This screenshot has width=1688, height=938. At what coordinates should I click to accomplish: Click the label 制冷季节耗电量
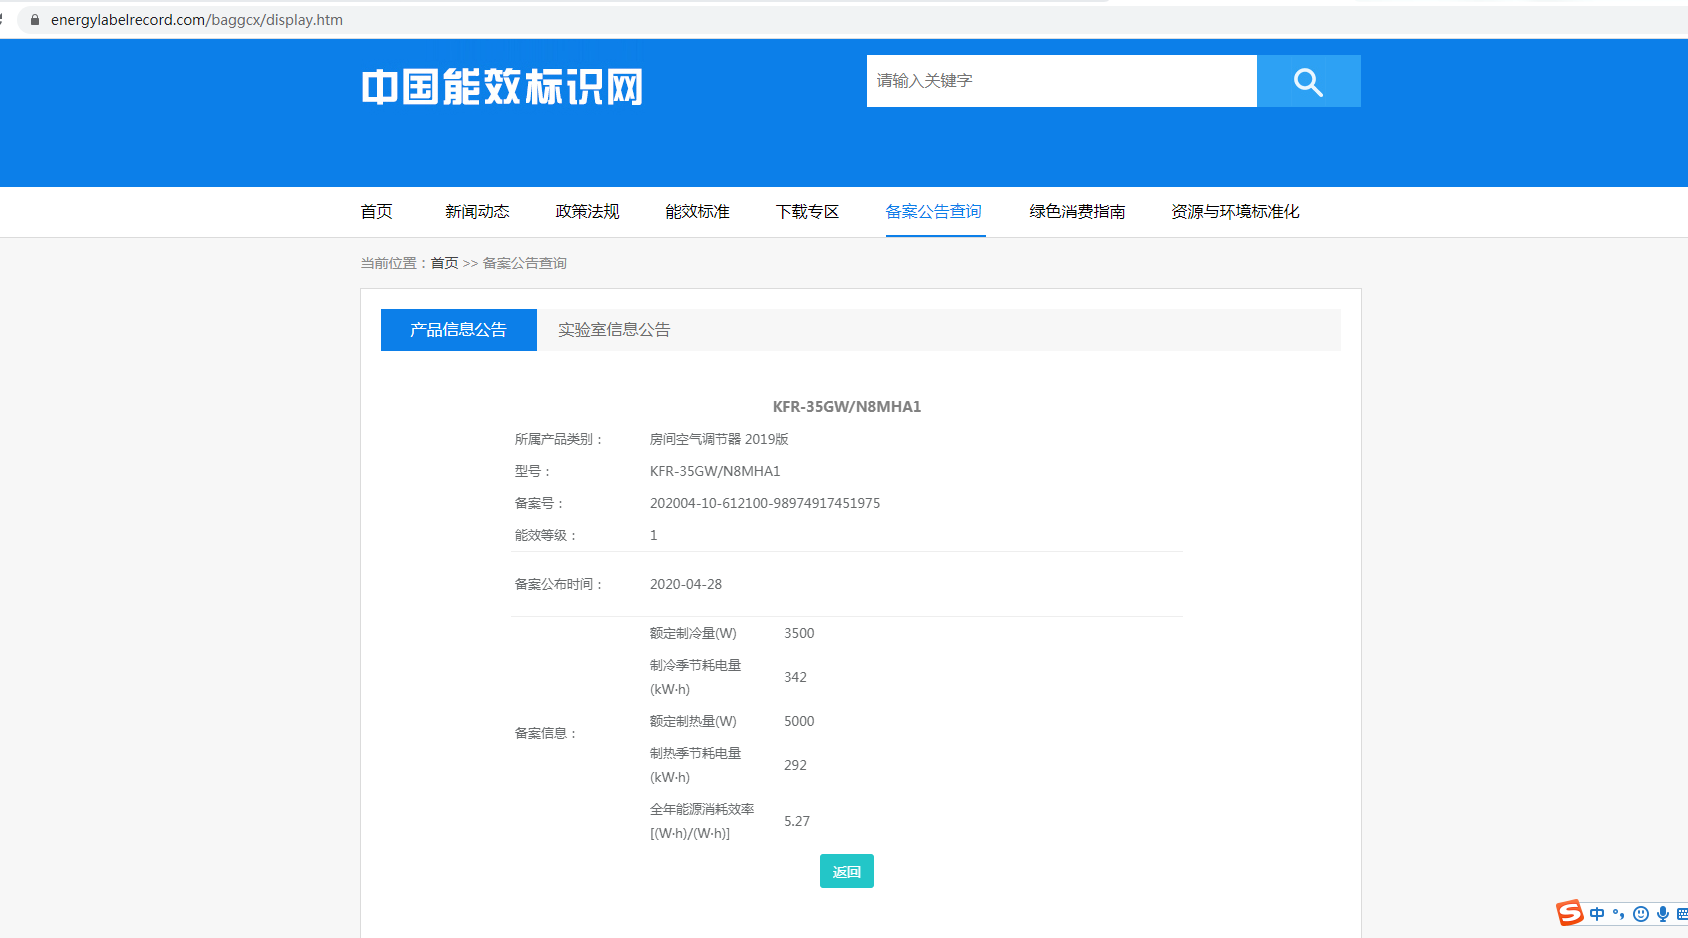click(x=696, y=665)
